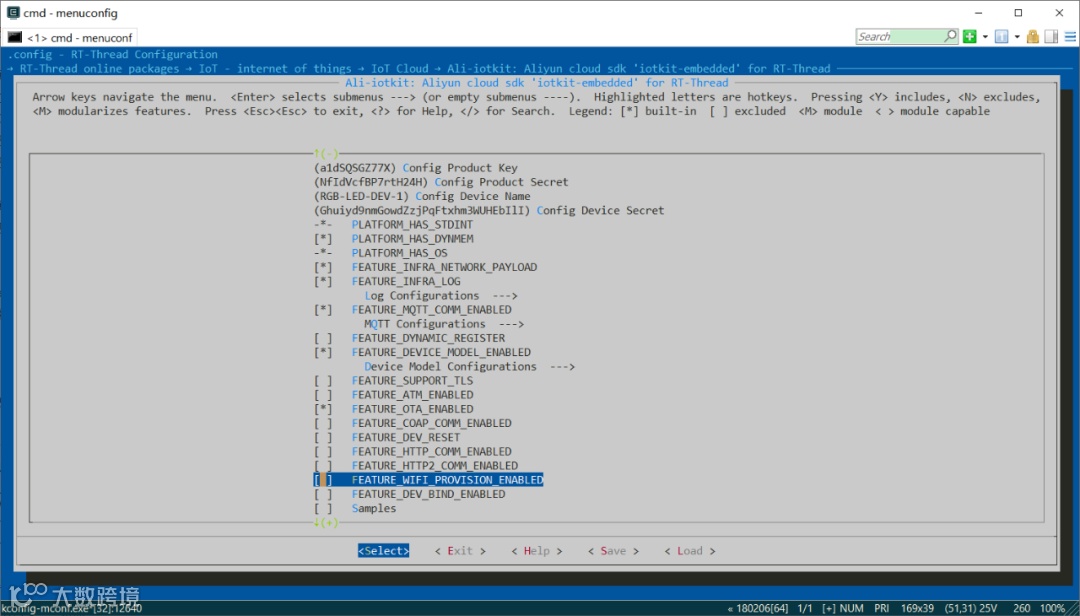Click the small black console tab icon
Viewport: 1080px width, 616px height.
15,37
